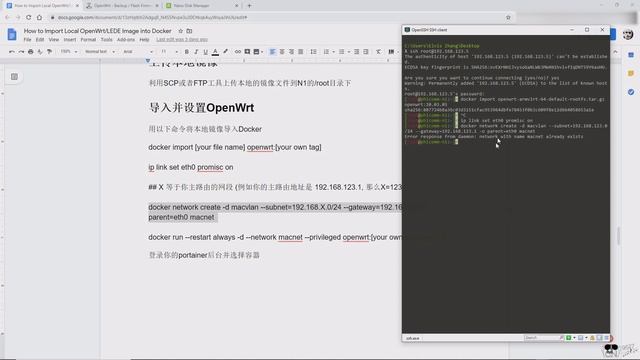Open the Edit menu
The width and height of the screenshot is (640, 360).
tap(40, 40)
